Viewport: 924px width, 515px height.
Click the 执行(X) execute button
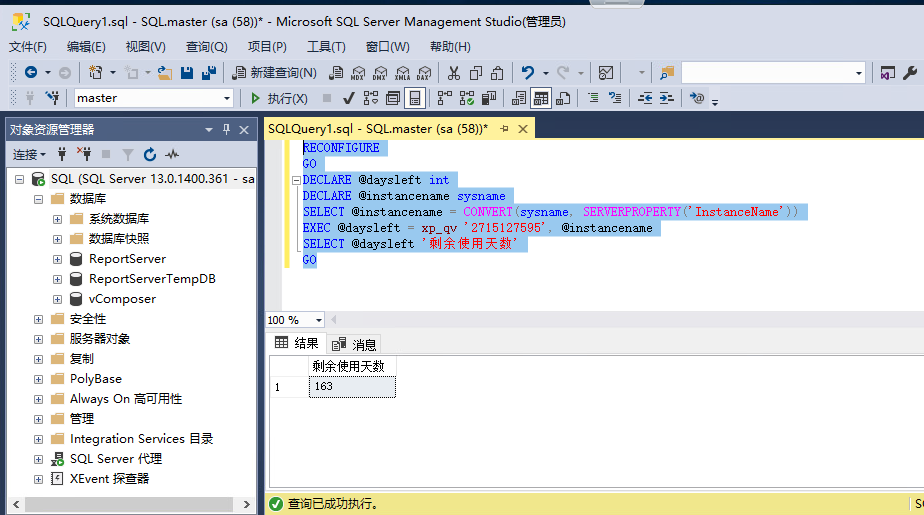tap(278, 98)
